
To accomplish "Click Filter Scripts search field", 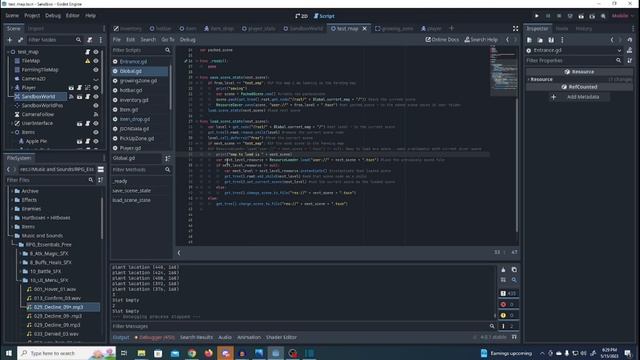I will 141,50.
